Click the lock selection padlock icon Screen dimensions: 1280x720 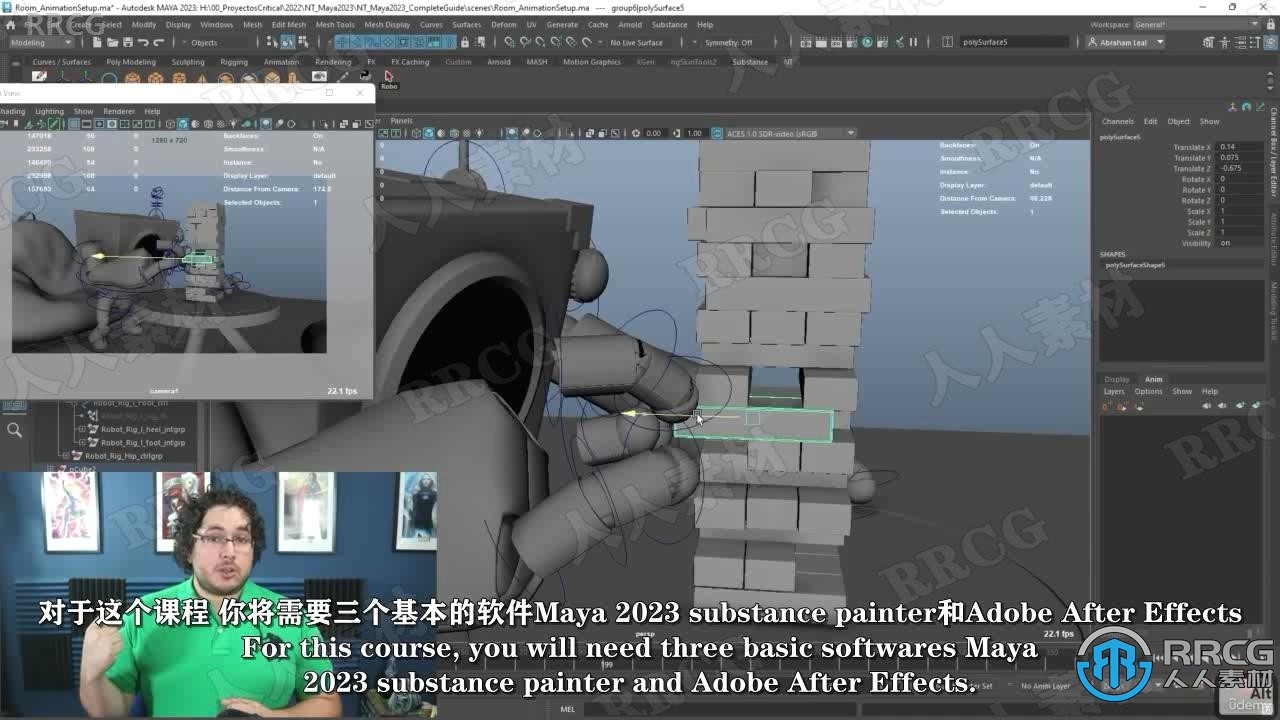[x=464, y=42]
